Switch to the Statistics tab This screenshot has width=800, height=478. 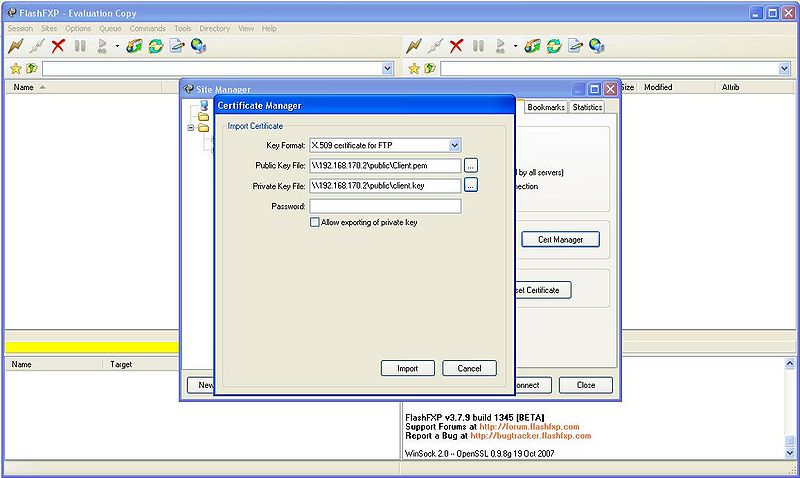[587, 107]
